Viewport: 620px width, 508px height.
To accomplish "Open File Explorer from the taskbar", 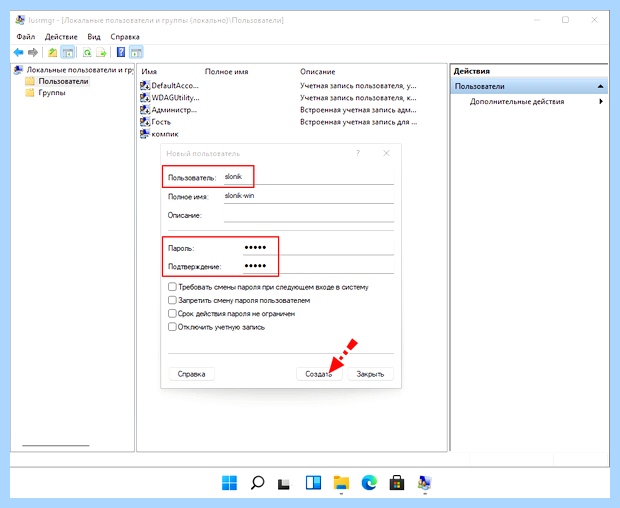I will tap(341, 483).
